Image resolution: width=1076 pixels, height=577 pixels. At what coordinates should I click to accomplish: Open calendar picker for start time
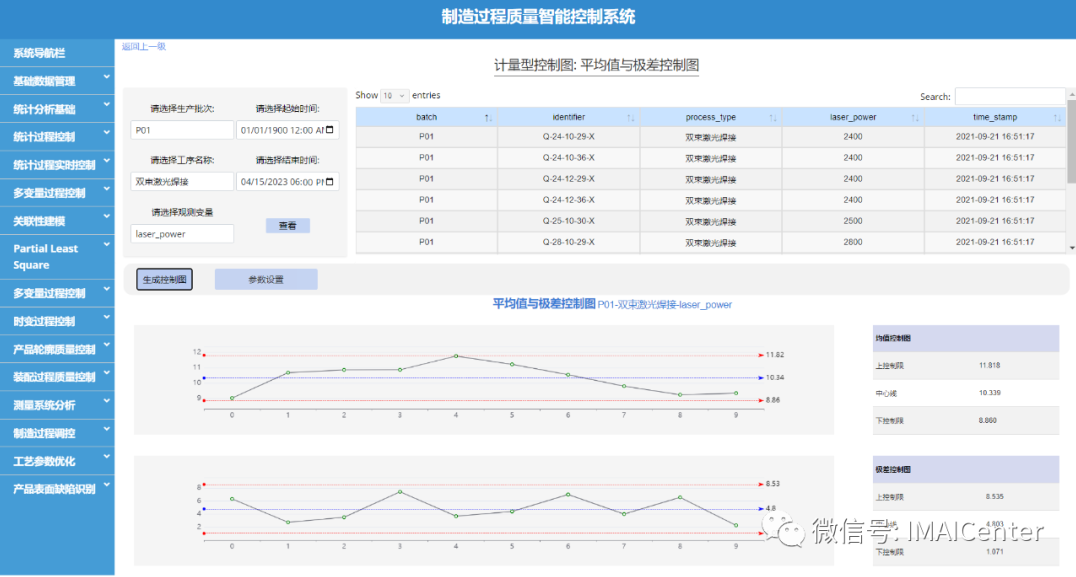(x=331, y=130)
